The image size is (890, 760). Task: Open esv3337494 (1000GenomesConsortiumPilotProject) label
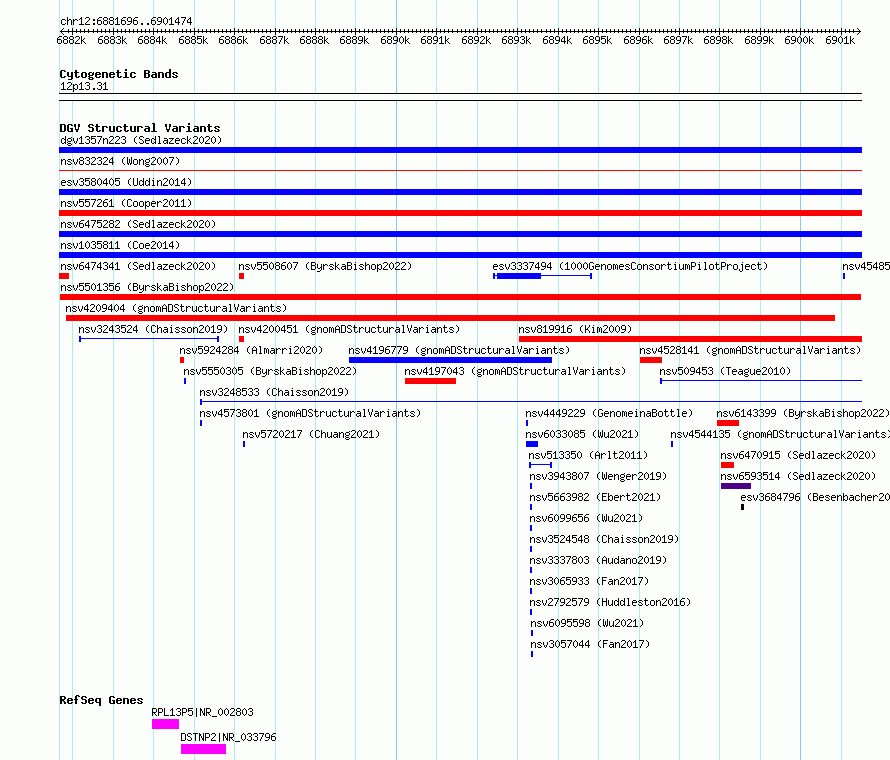(x=630, y=266)
